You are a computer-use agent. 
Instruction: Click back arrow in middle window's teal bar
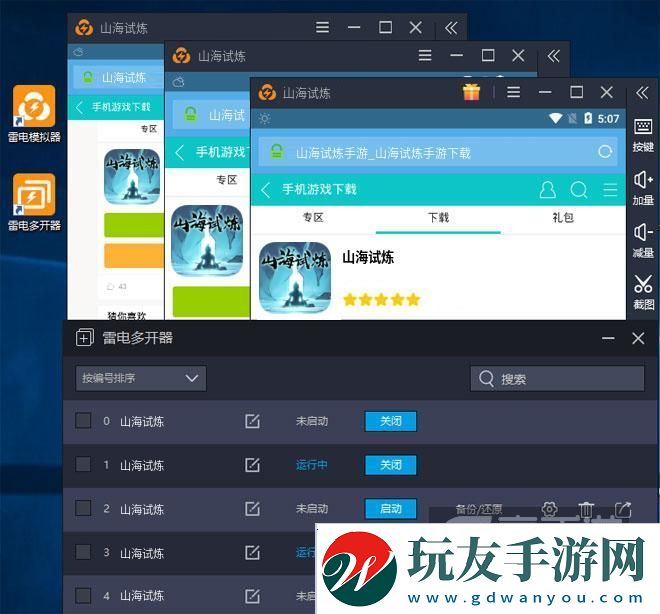pyautogui.click(x=180, y=152)
